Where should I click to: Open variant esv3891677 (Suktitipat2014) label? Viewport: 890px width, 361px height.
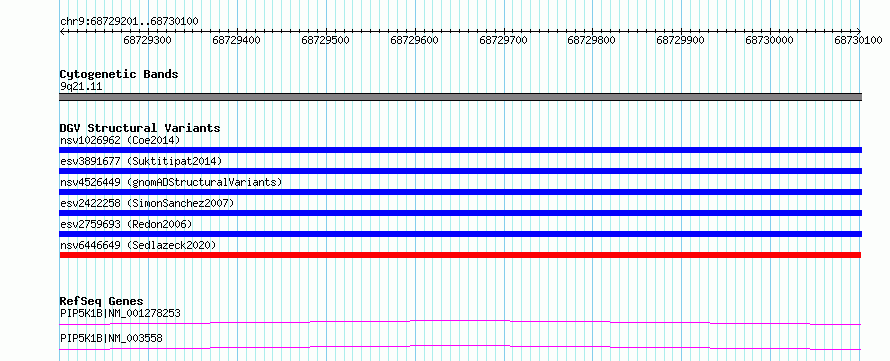coord(141,161)
